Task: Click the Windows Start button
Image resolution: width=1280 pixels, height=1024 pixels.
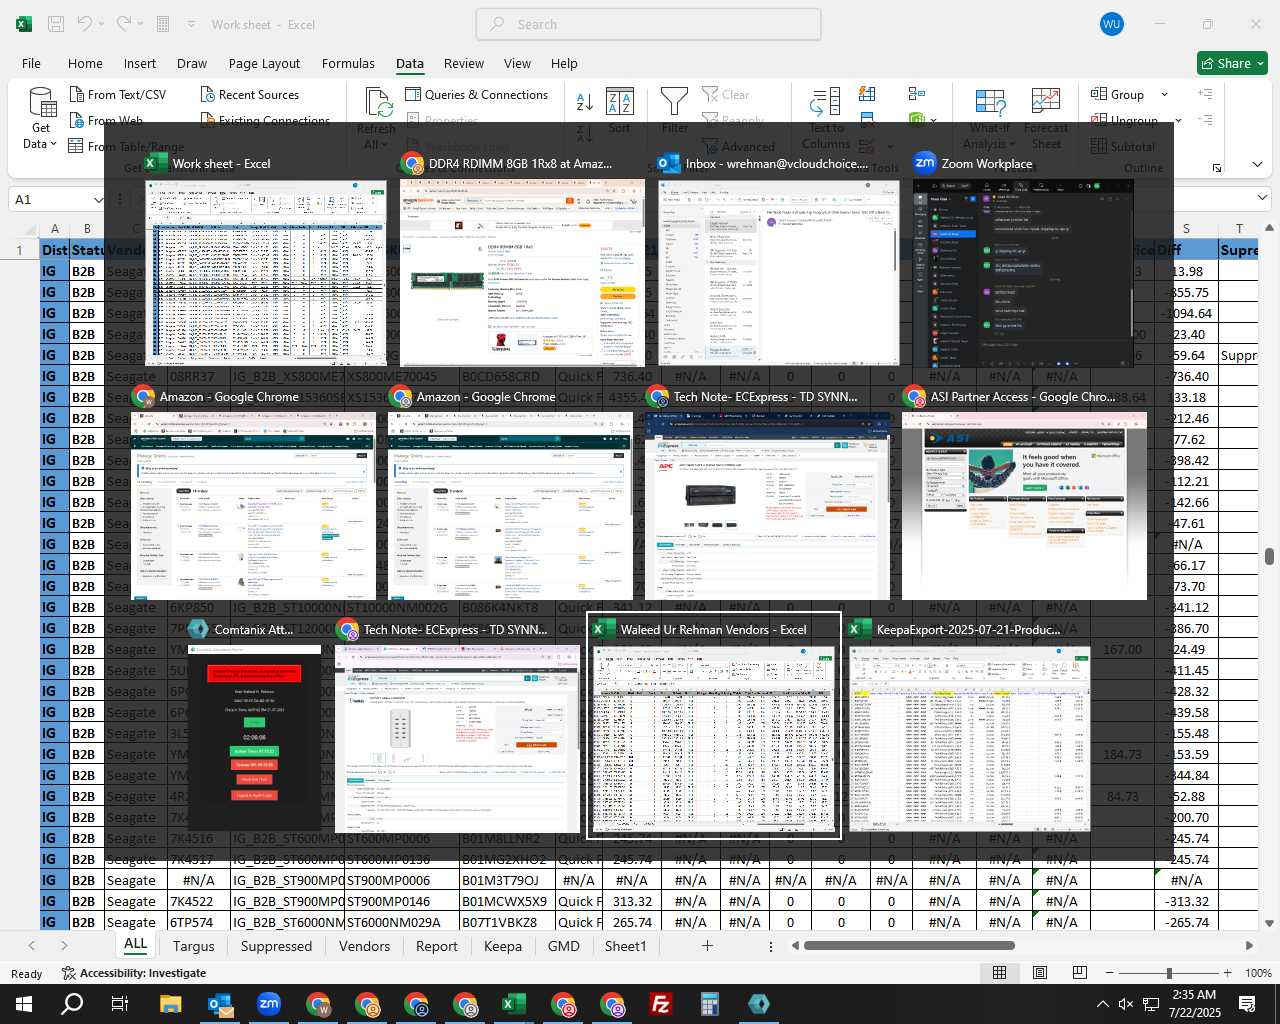Action: tap(24, 1004)
